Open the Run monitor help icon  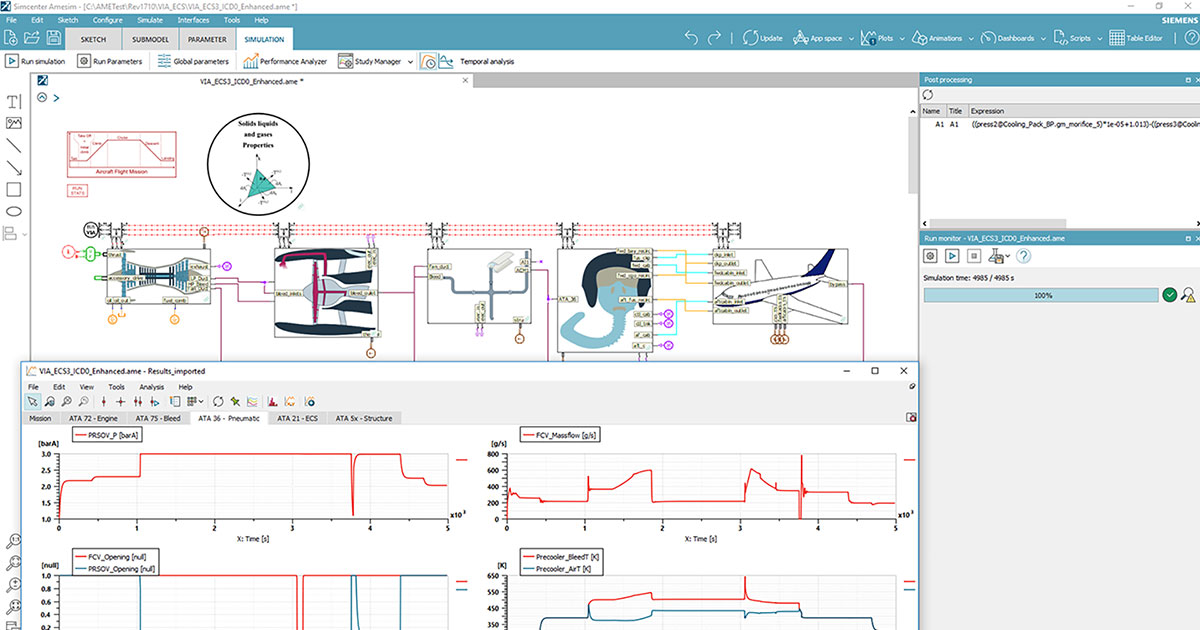(x=1022, y=256)
